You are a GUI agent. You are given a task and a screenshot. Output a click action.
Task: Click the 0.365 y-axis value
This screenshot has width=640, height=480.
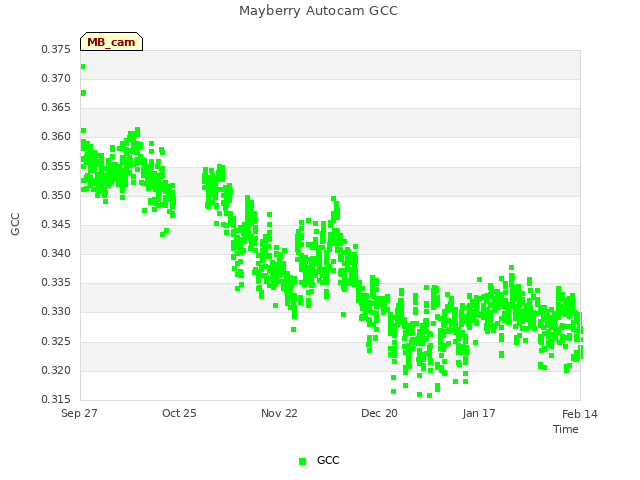pos(56,107)
